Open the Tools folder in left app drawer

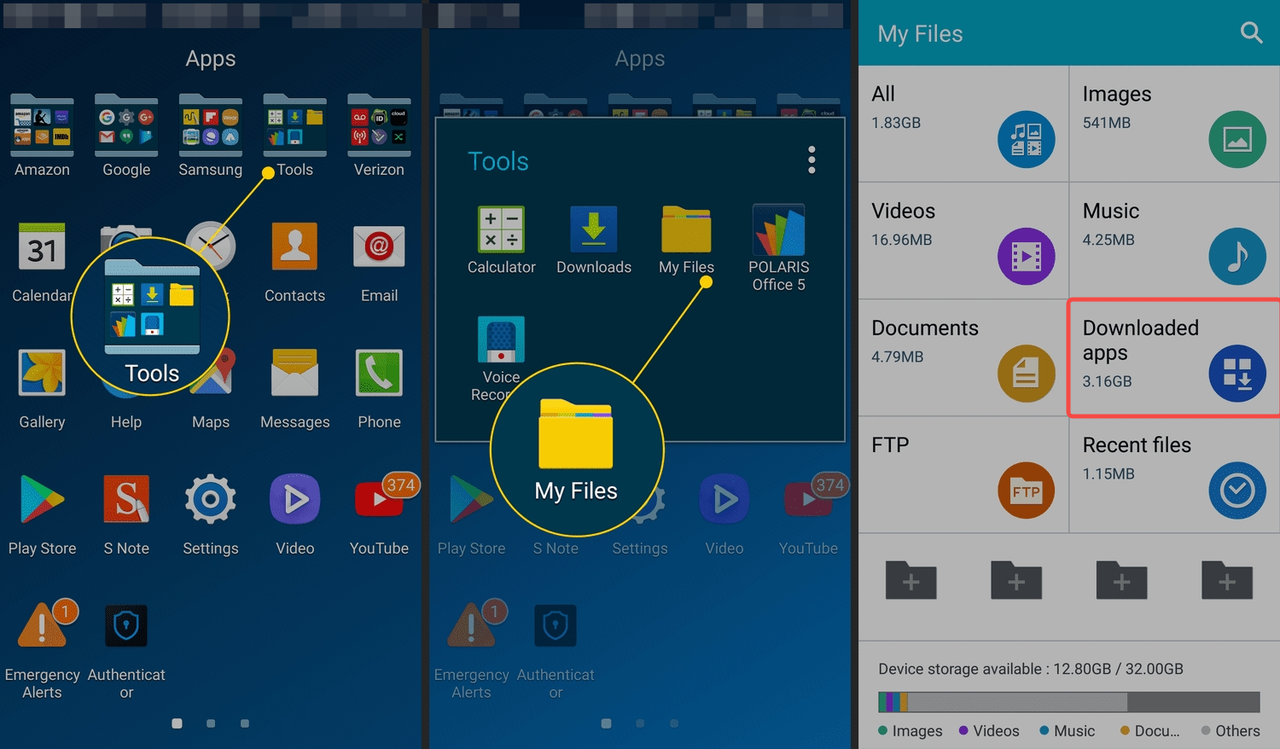pos(295,135)
